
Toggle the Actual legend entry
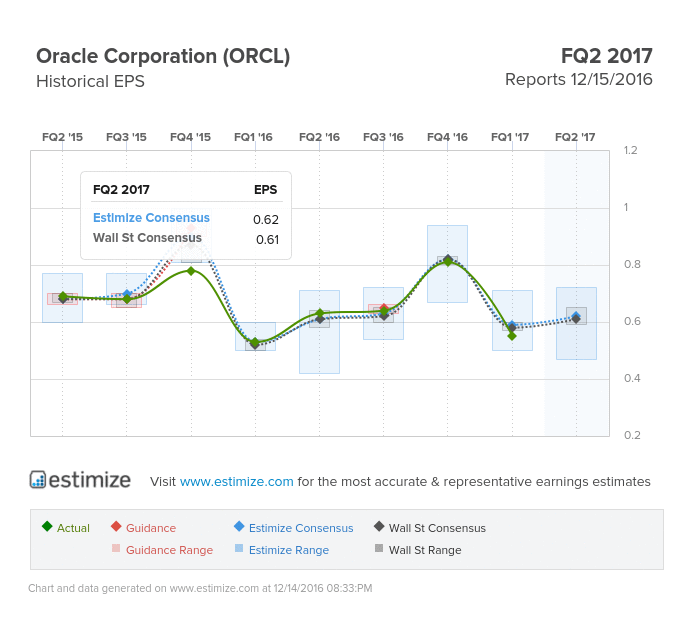point(66,527)
